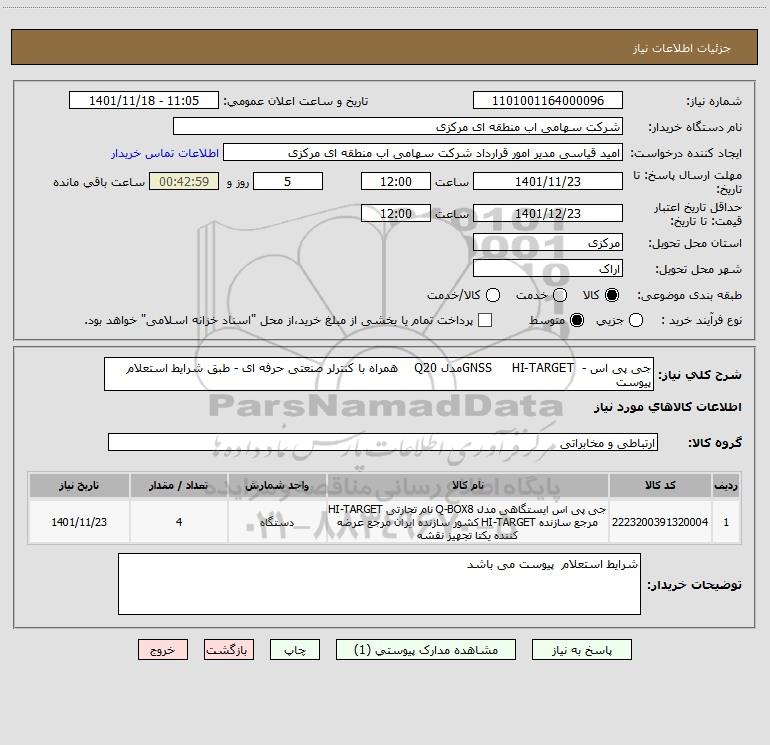This screenshot has height=745, width=770.
Task: Open the اطلاعات تماس خریدار link
Action: click(165, 153)
